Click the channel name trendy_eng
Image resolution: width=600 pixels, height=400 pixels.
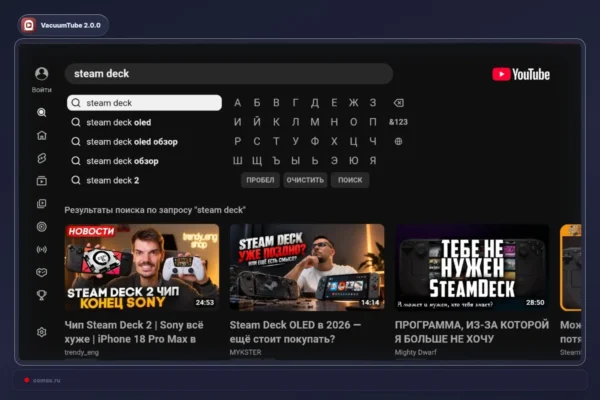coord(82,352)
